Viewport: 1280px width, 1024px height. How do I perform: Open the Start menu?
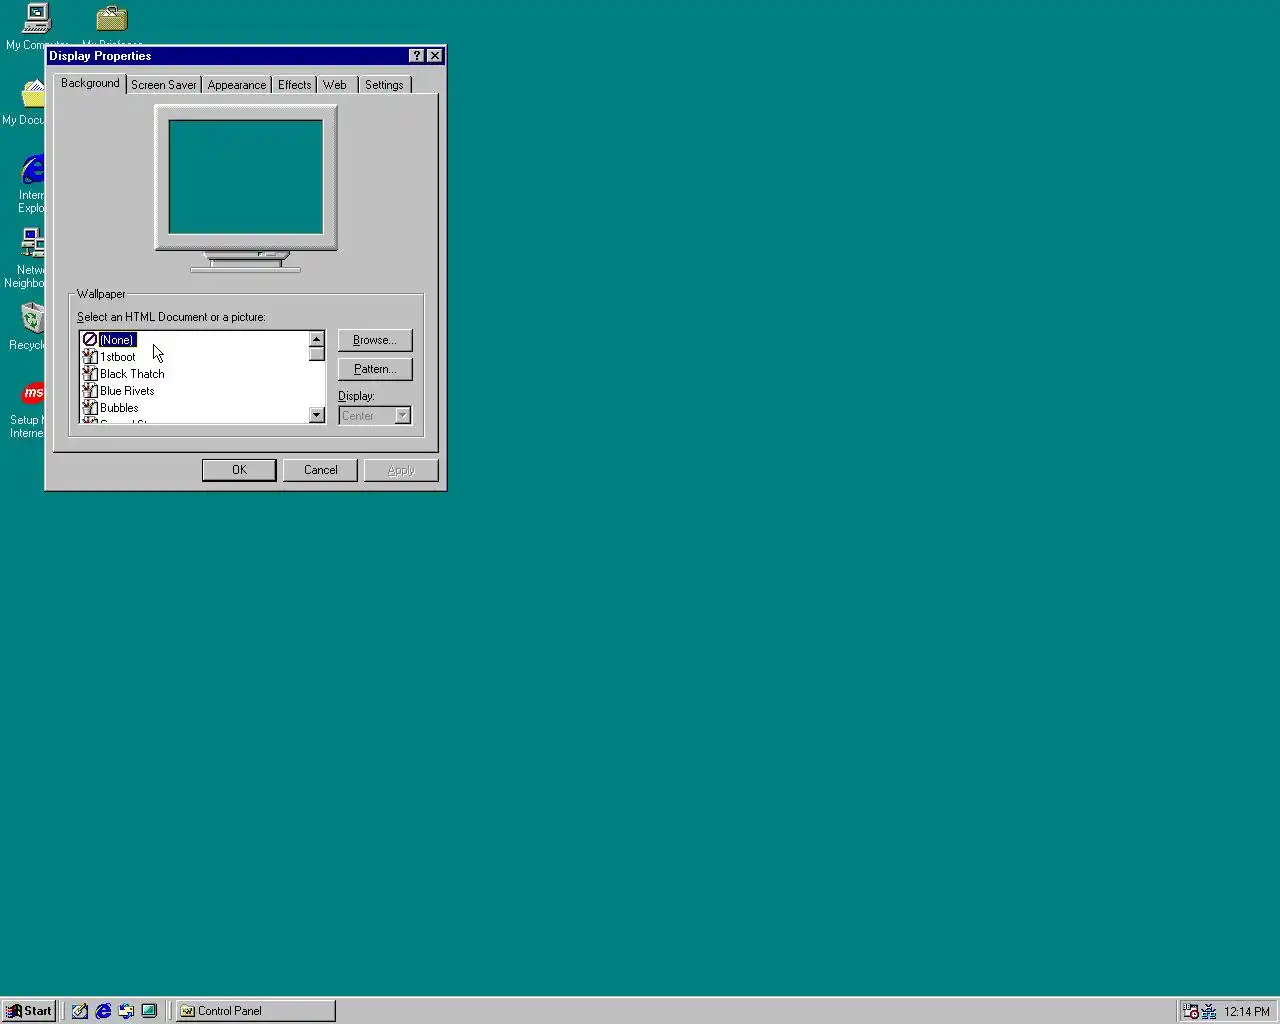tap(29, 1011)
